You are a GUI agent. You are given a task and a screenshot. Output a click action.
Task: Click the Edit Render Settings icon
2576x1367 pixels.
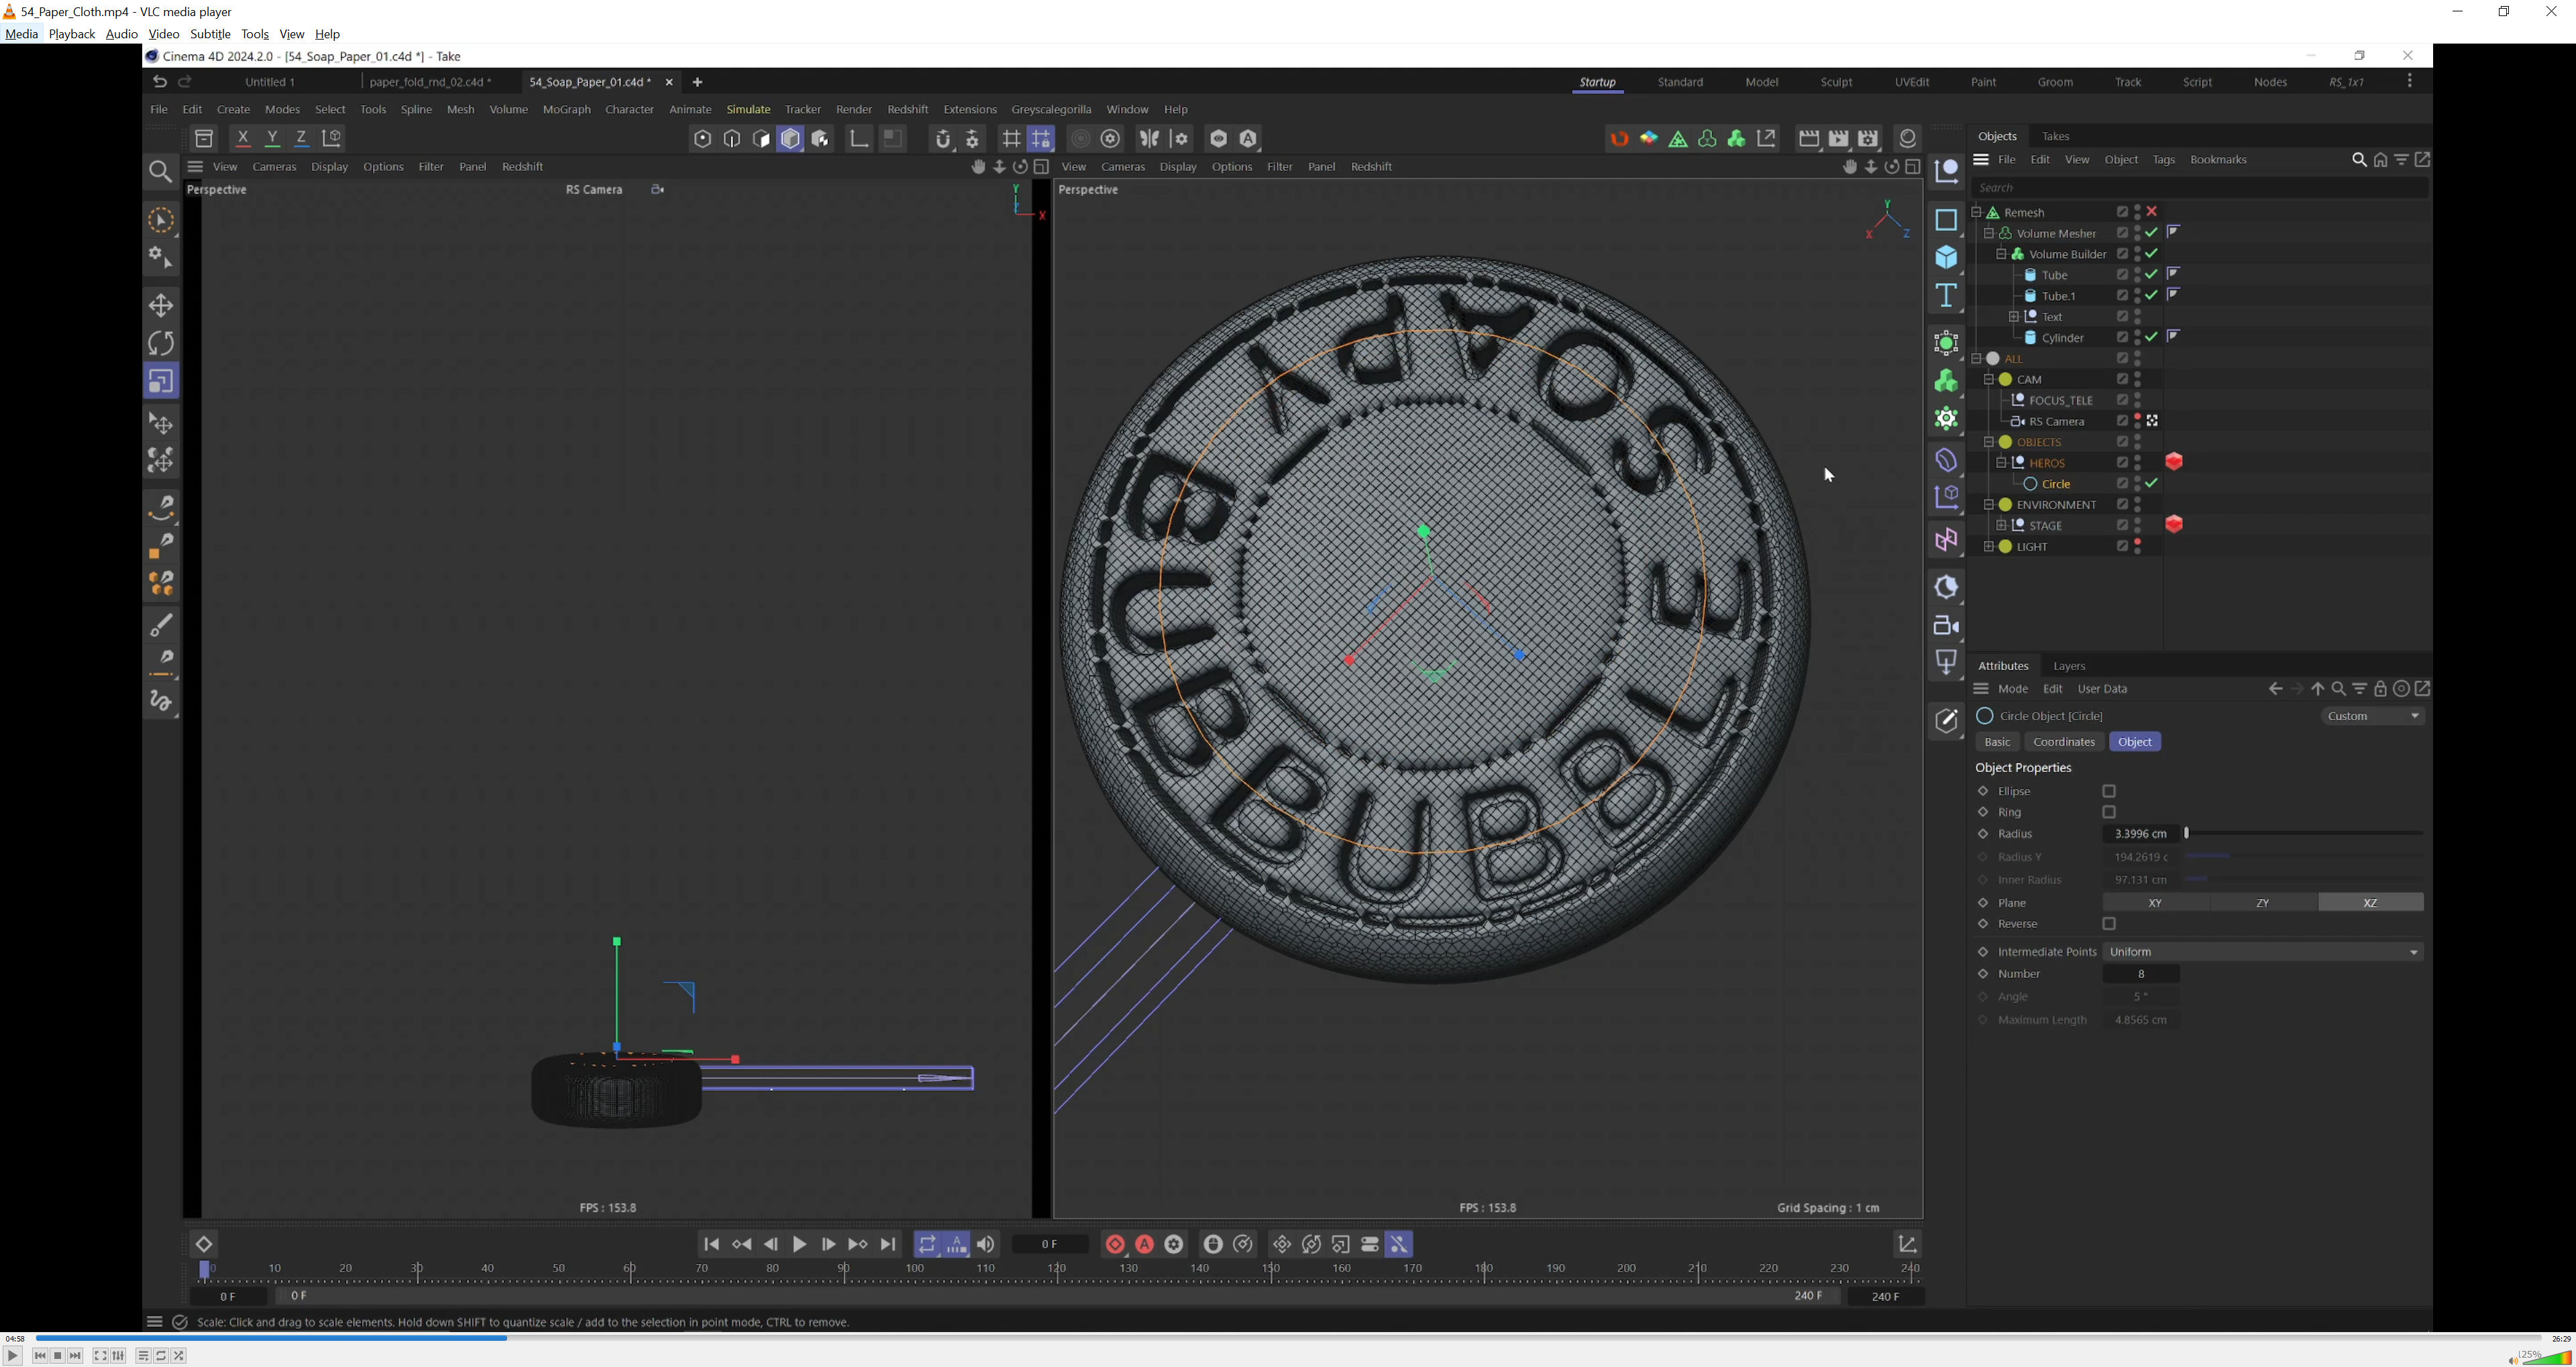[1869, 139]
